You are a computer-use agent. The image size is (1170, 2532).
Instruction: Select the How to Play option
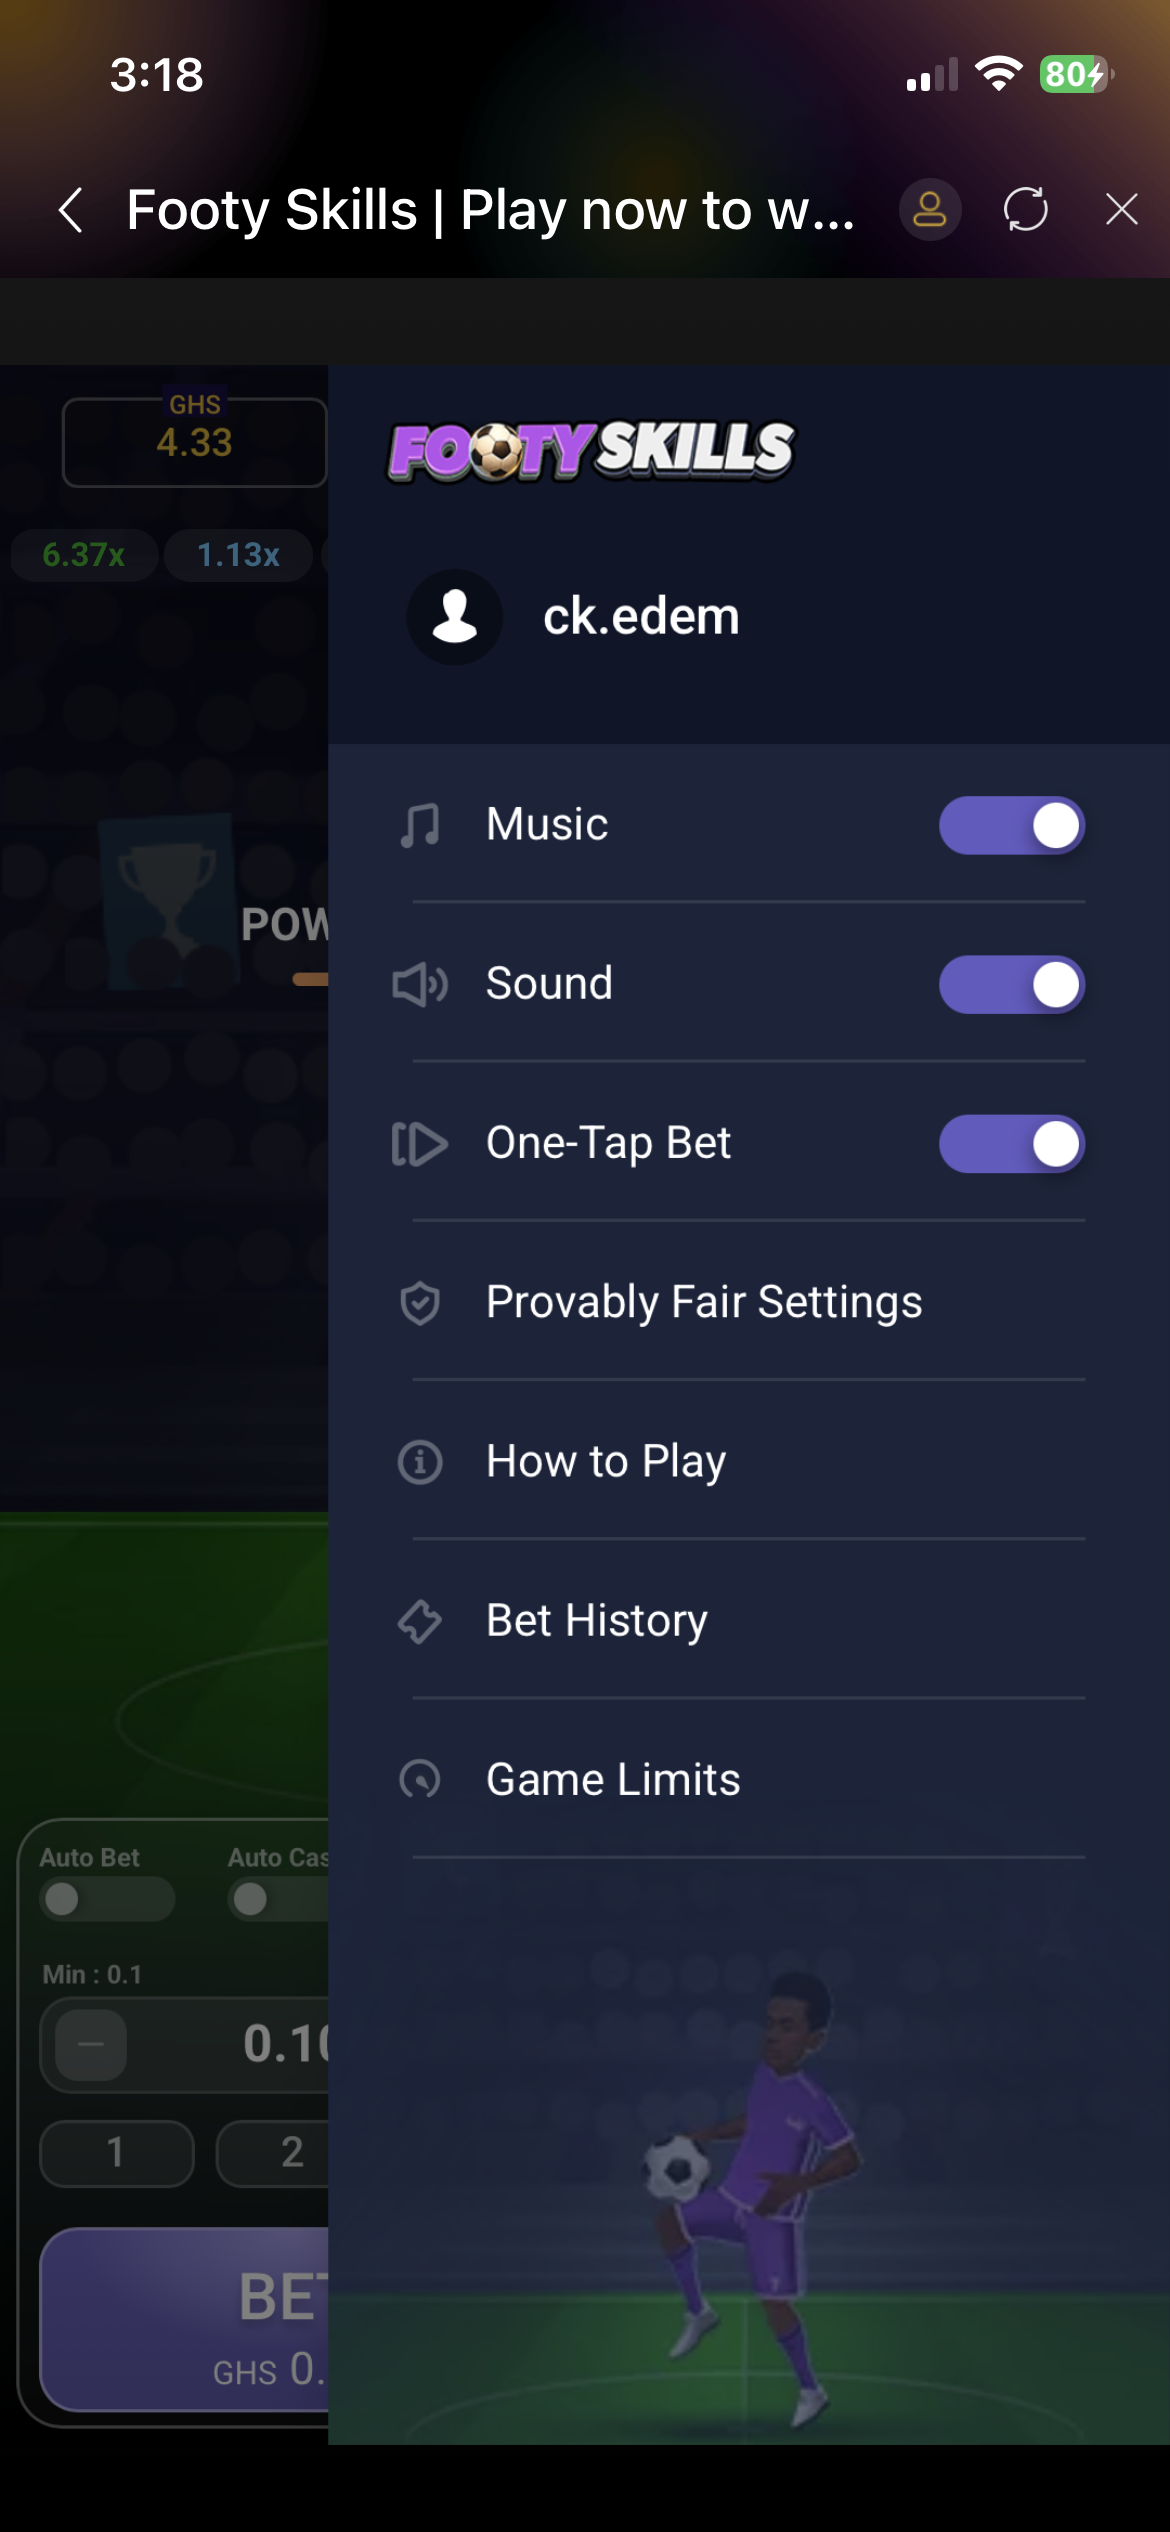pyautogui.click(x=606, y=1462)
